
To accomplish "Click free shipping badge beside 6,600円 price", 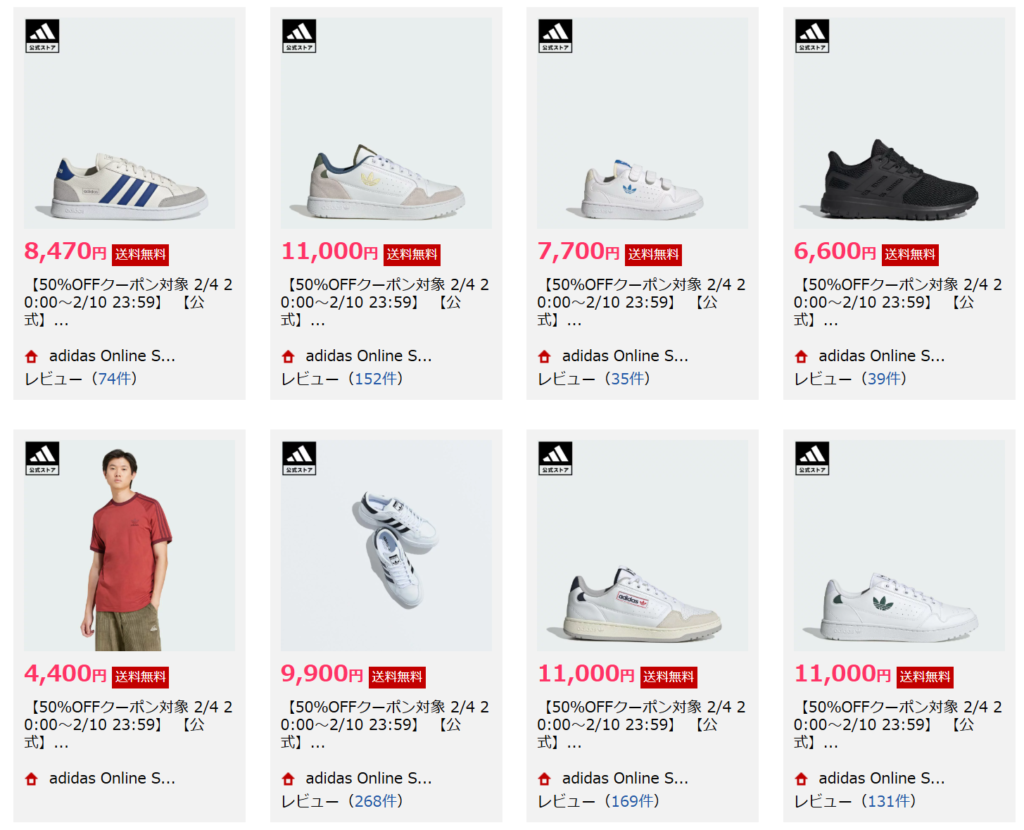I will (x=910, y=254).
